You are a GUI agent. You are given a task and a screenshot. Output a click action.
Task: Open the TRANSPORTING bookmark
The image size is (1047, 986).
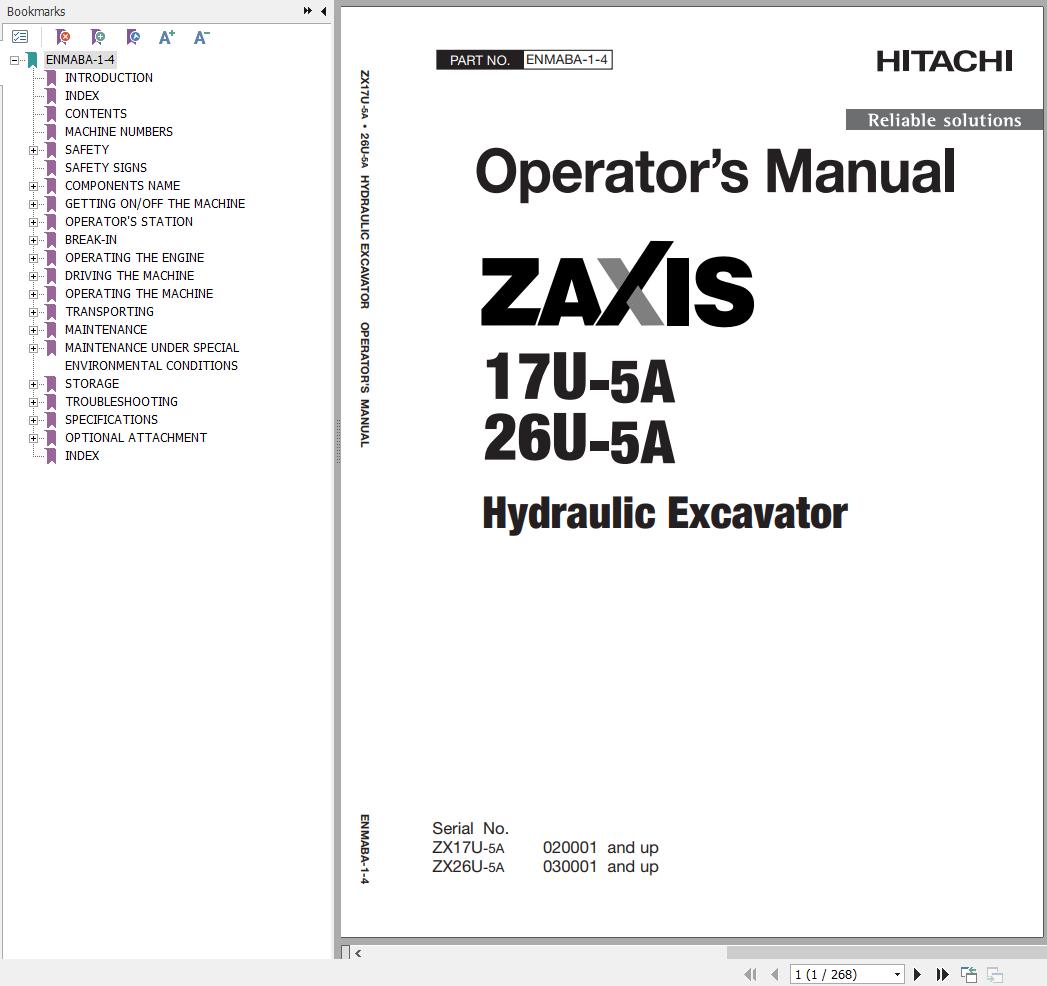click(110, 312)
